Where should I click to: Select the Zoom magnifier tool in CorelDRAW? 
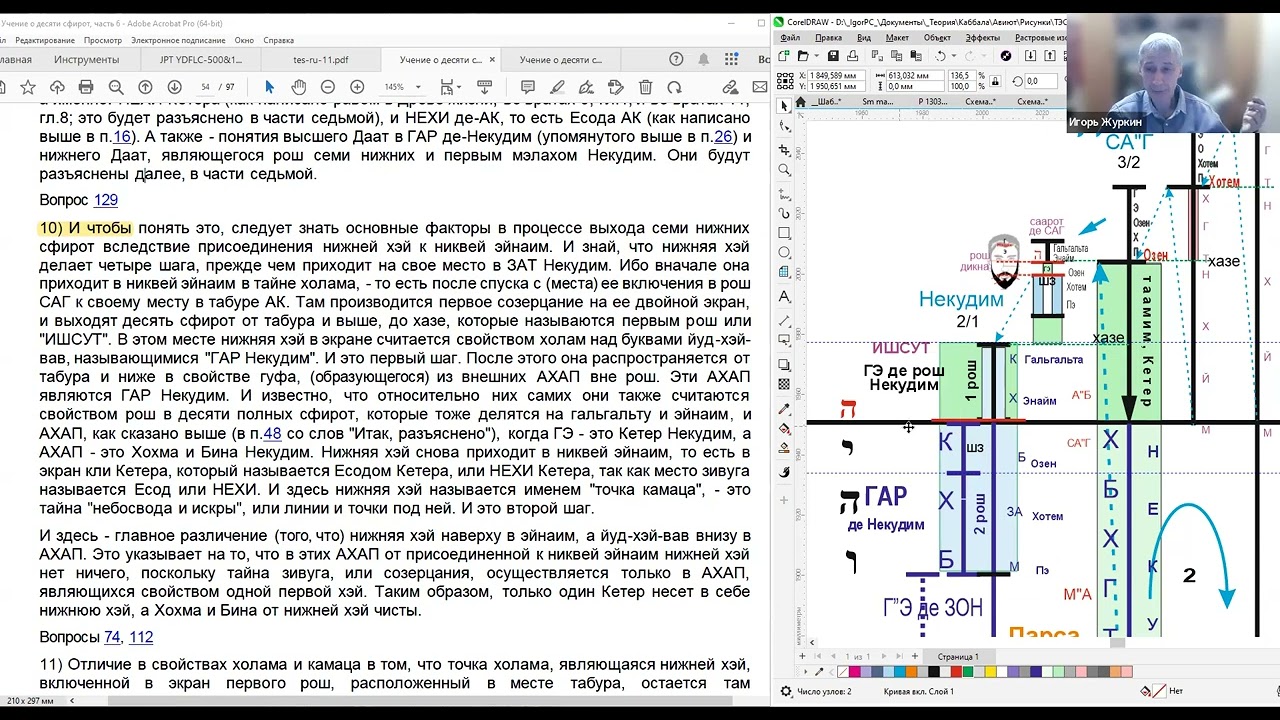785,170
